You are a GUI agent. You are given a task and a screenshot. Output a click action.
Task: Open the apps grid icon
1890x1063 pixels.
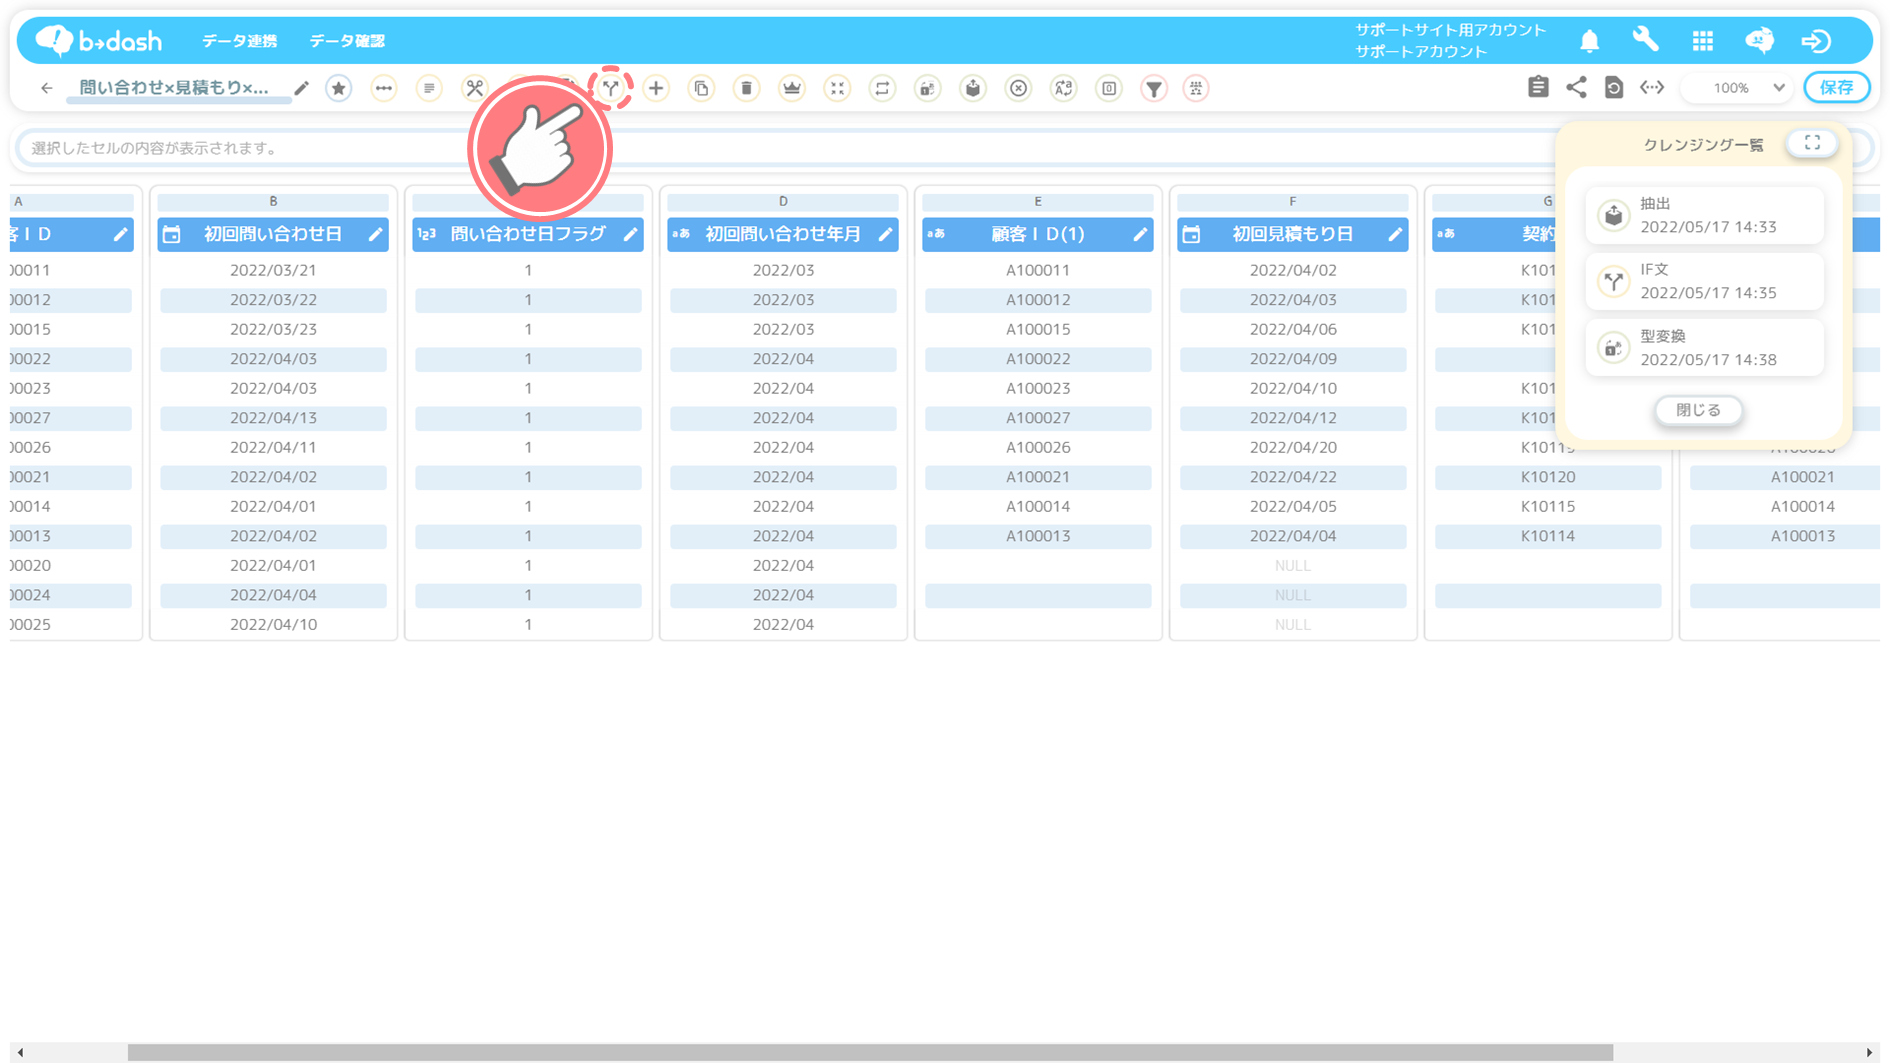[1702, 41]
